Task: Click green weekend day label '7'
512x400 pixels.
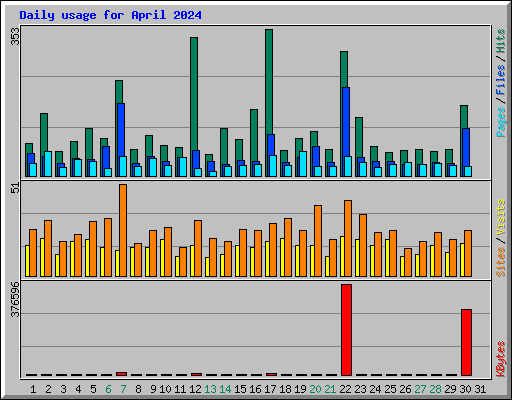Action: [x=123, y=389]
